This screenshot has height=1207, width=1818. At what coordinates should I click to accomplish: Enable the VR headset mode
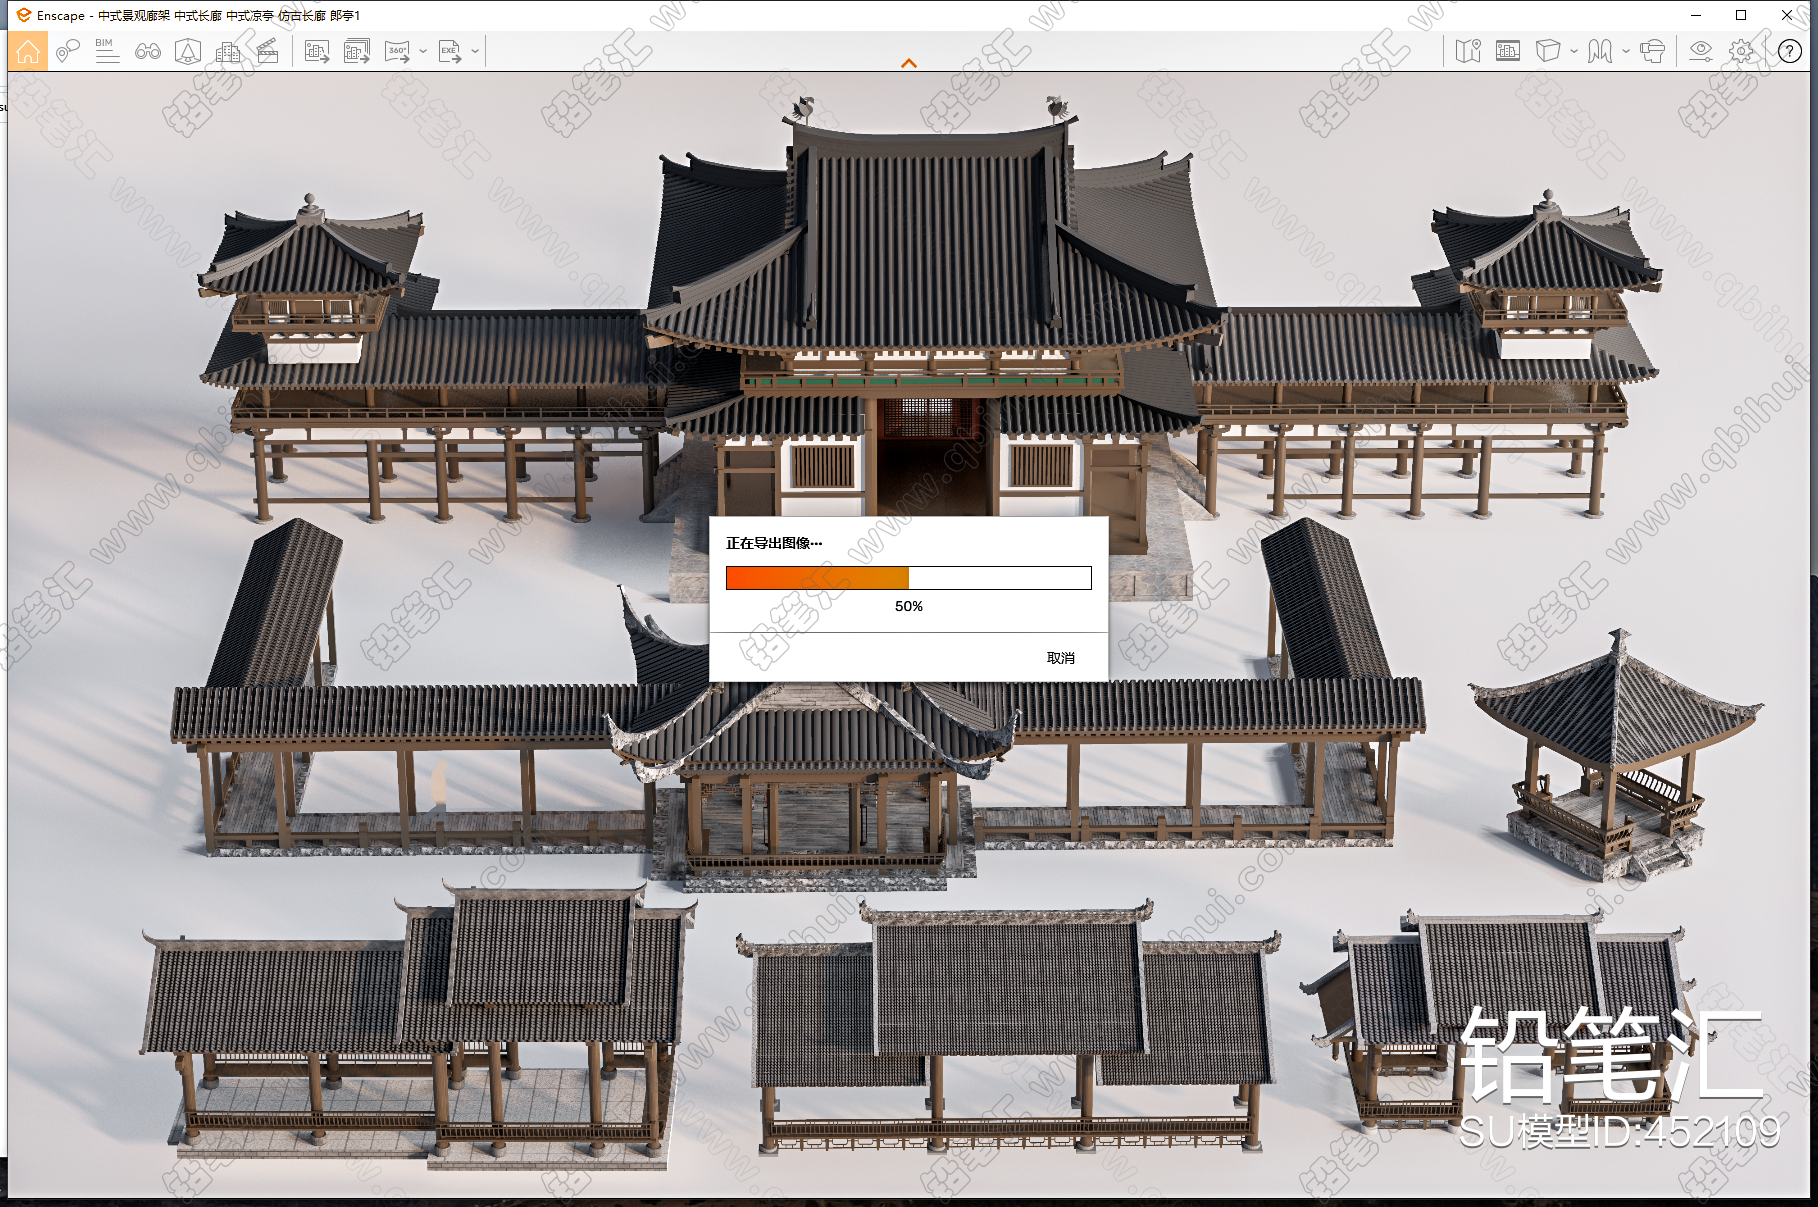click(1653, 51)
